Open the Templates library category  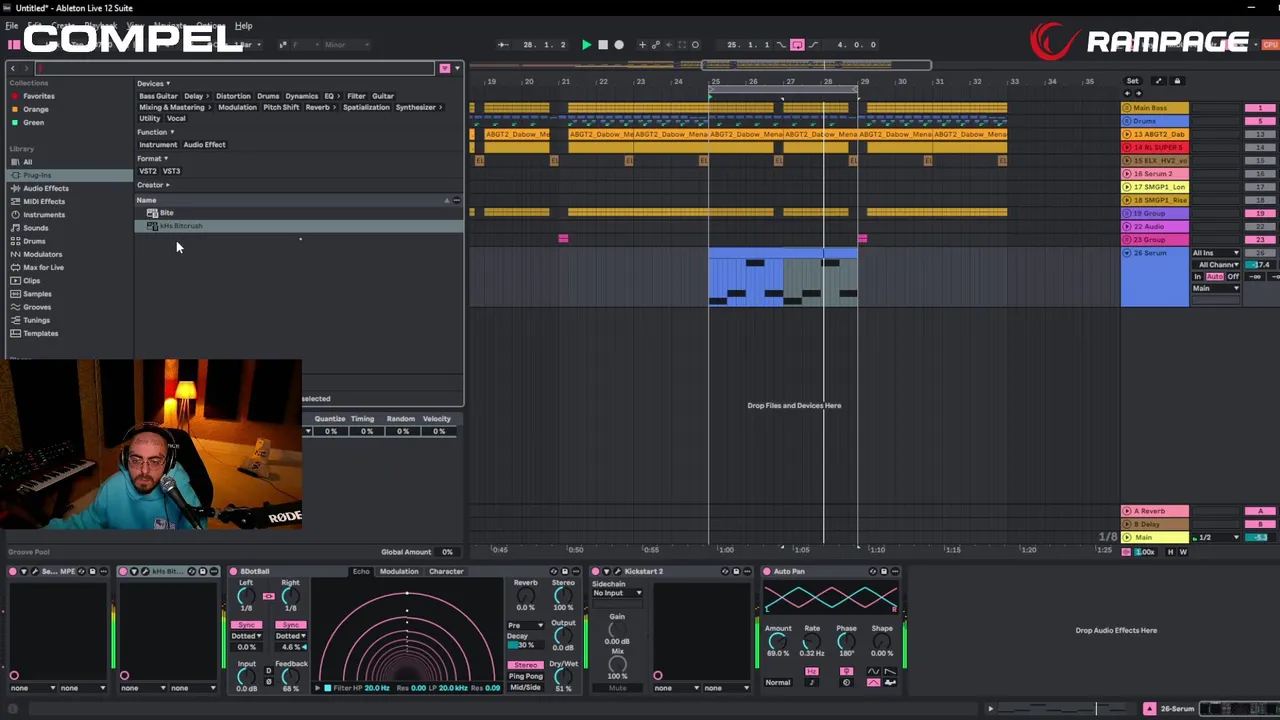40,333
